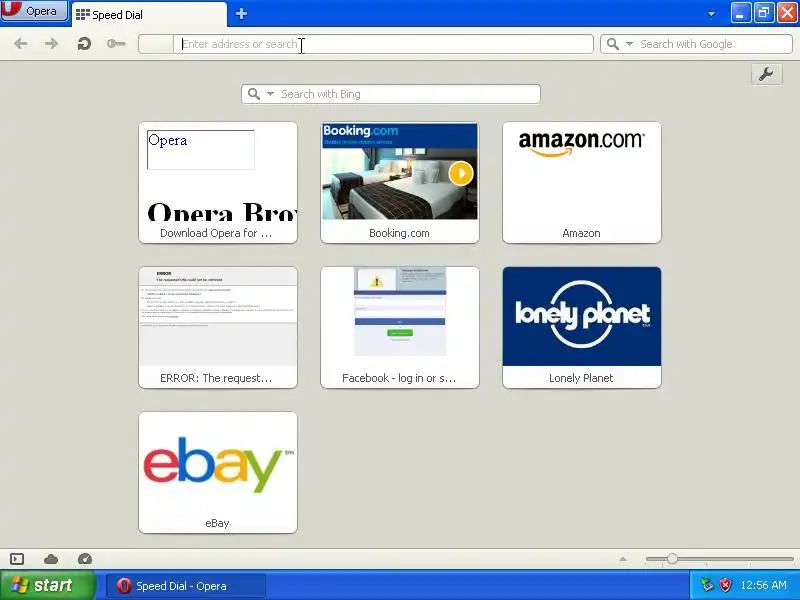Image resolution: width=800 pixels, height=600 pixels.
Task: Click the green network tray icon
Action: [707, 585]
